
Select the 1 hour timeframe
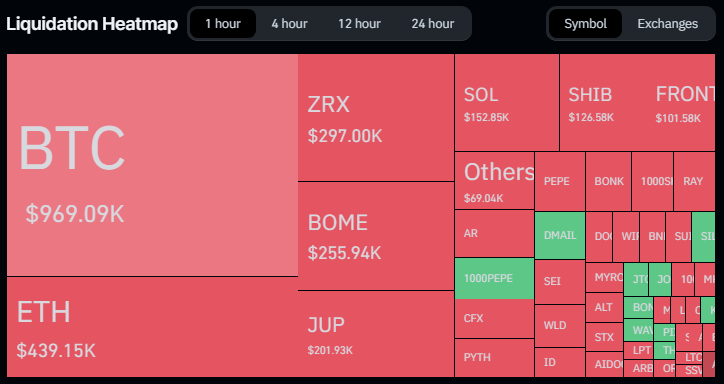[x=223, y=24]
